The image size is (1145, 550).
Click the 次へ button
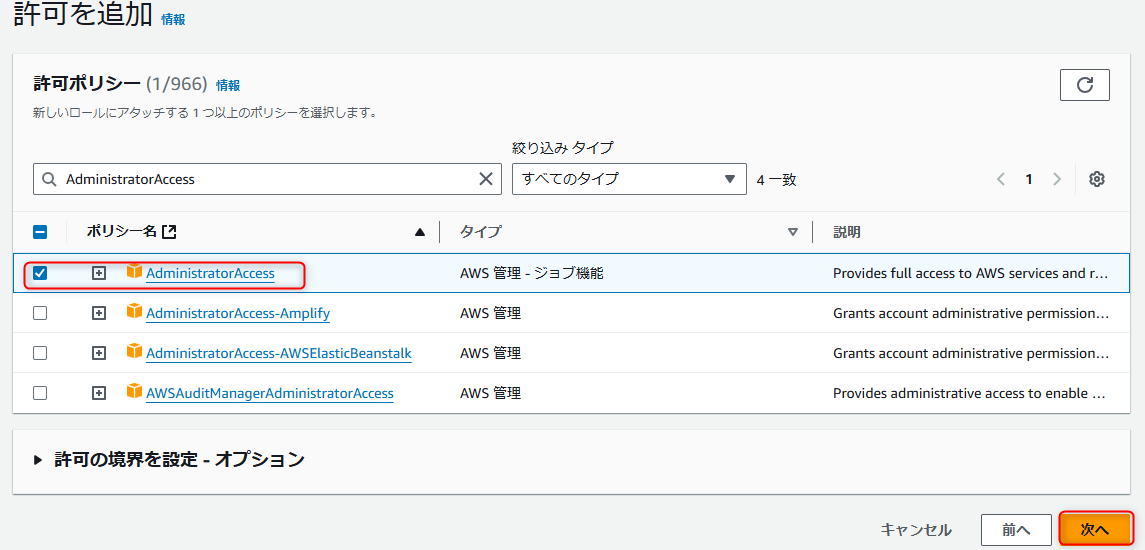click(x=1095, y=530)
